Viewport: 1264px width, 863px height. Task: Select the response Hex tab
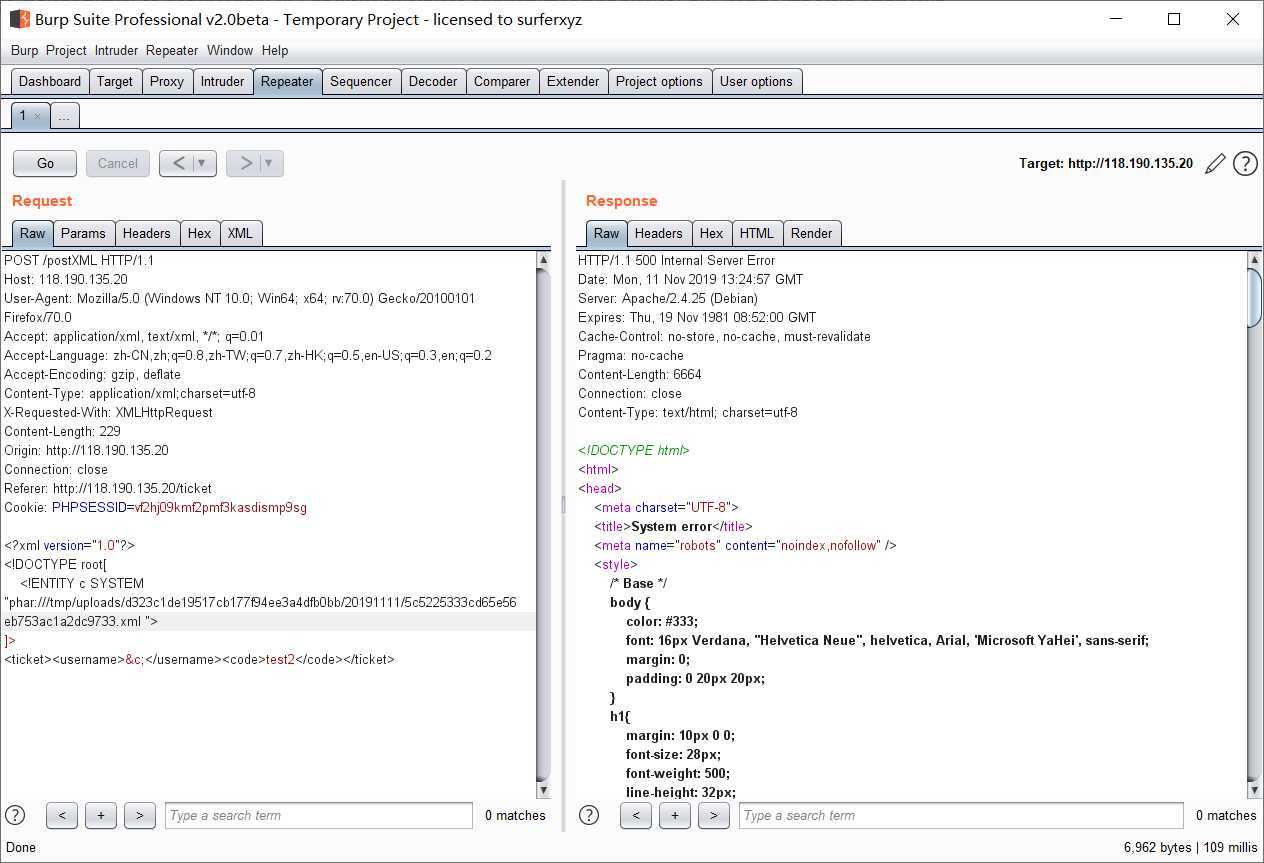[x=712, y=233]
